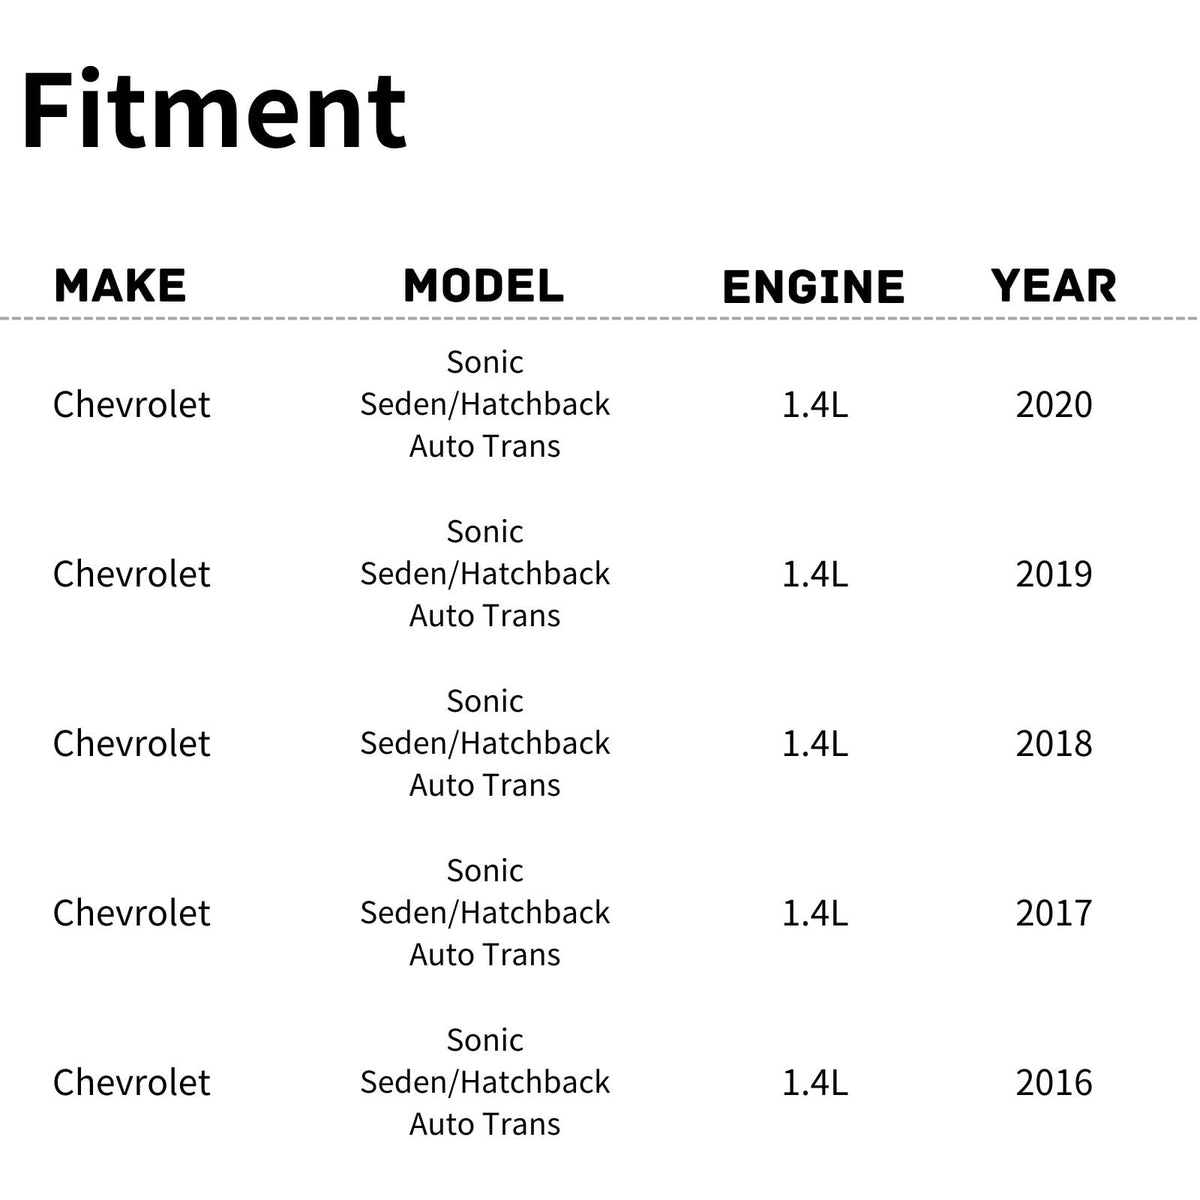Select the 2020 year cell

point(1054,405)
